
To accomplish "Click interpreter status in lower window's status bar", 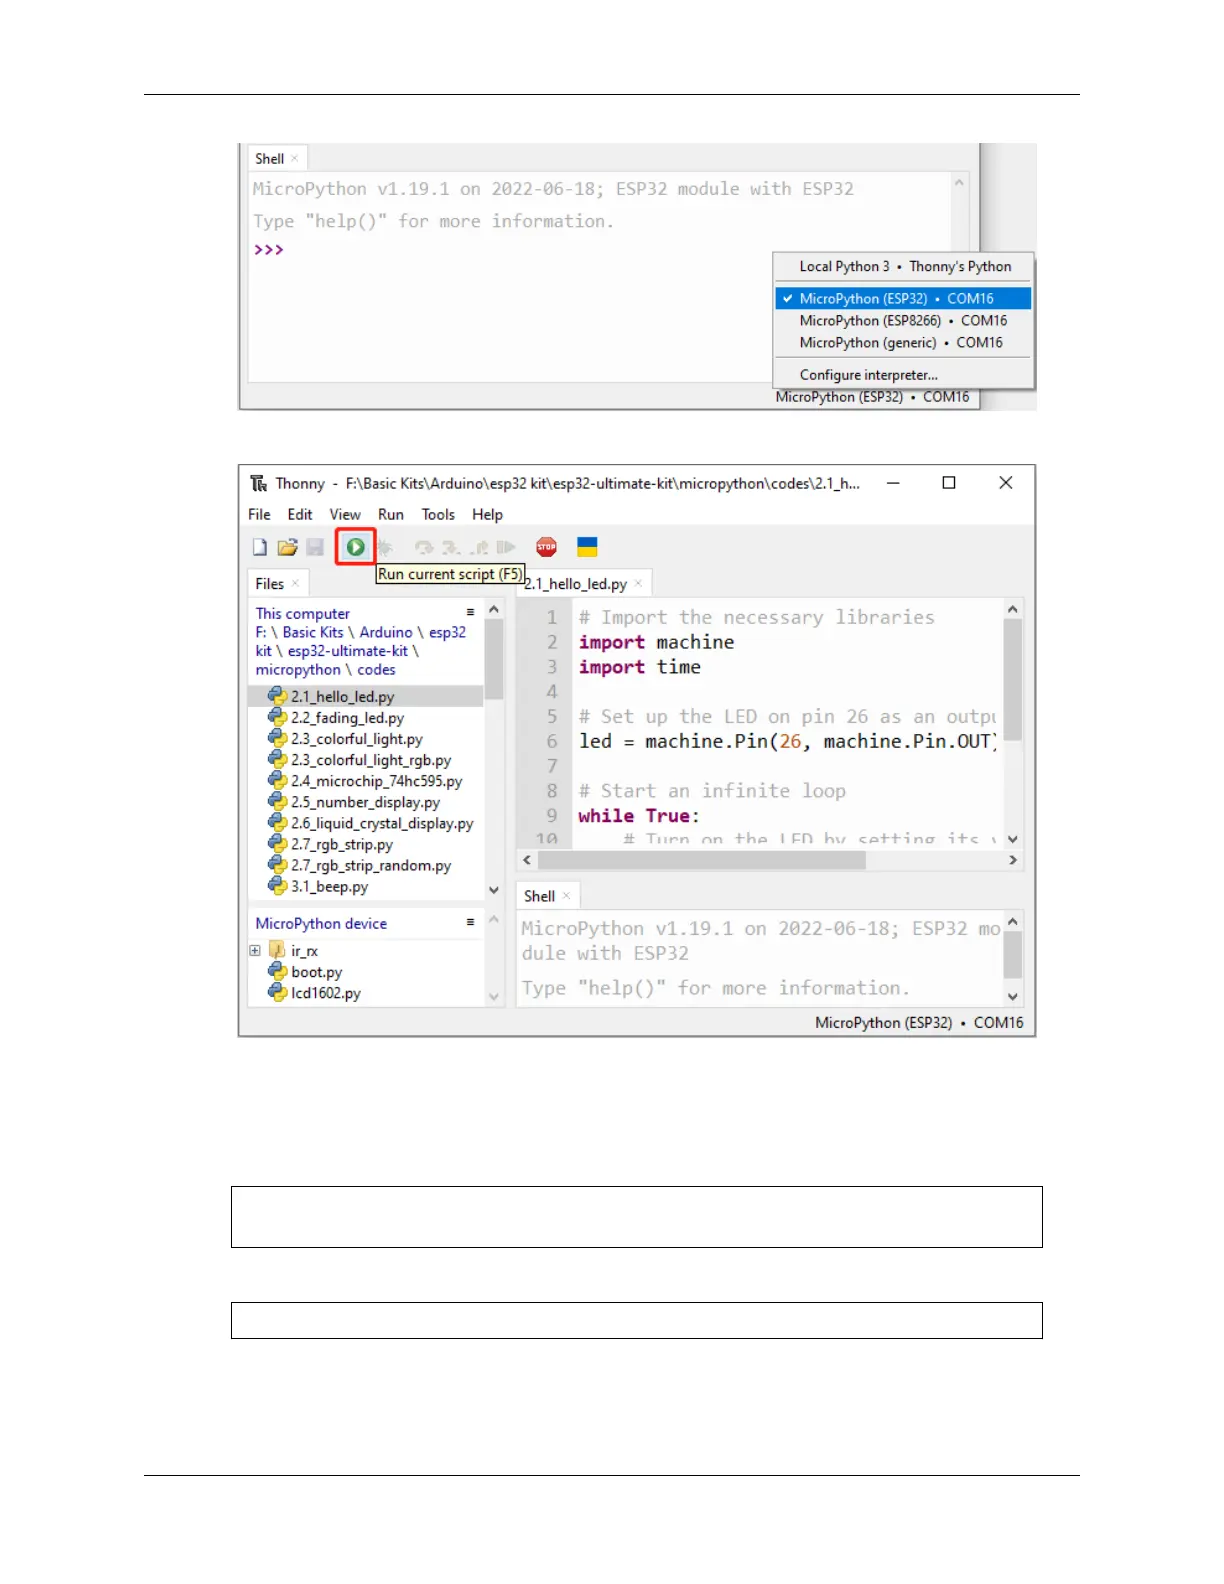I will click(919, 1023).
